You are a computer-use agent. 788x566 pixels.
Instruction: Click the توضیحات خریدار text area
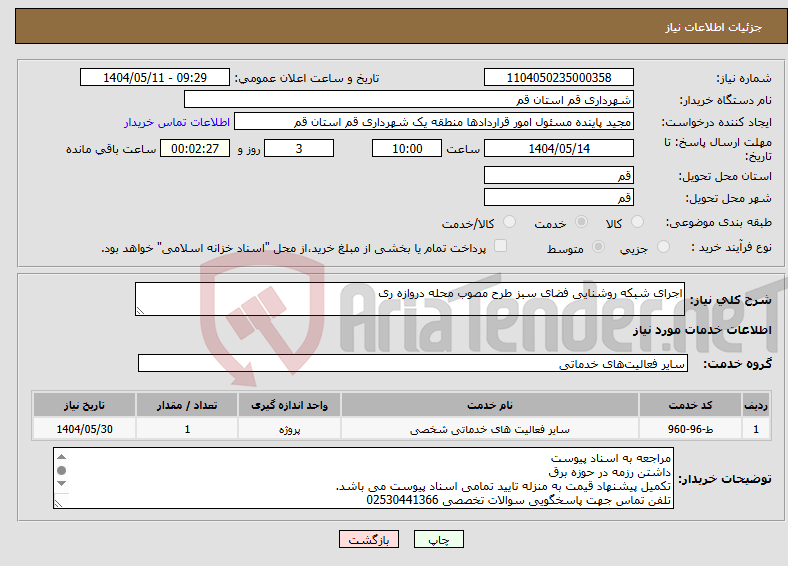pos(363,479)
